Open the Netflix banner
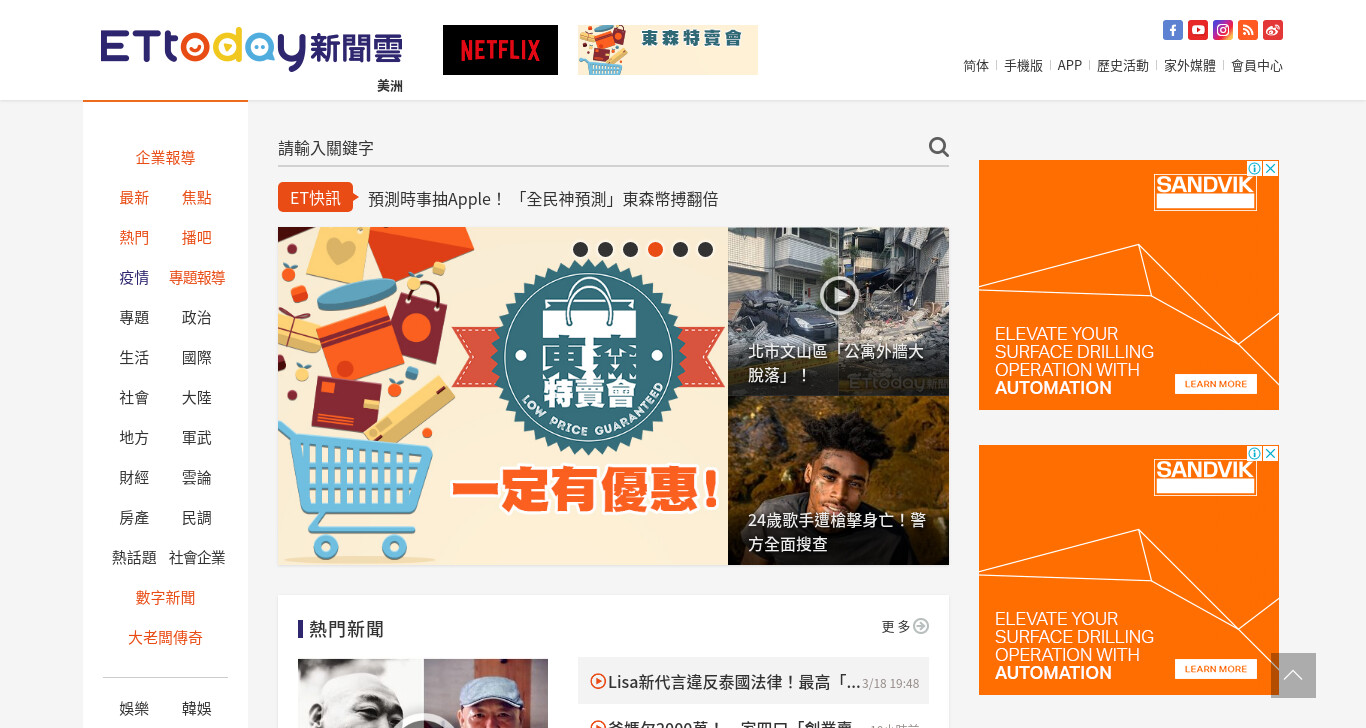This screenshot has width=1366, height=728. tap(500, 50)
